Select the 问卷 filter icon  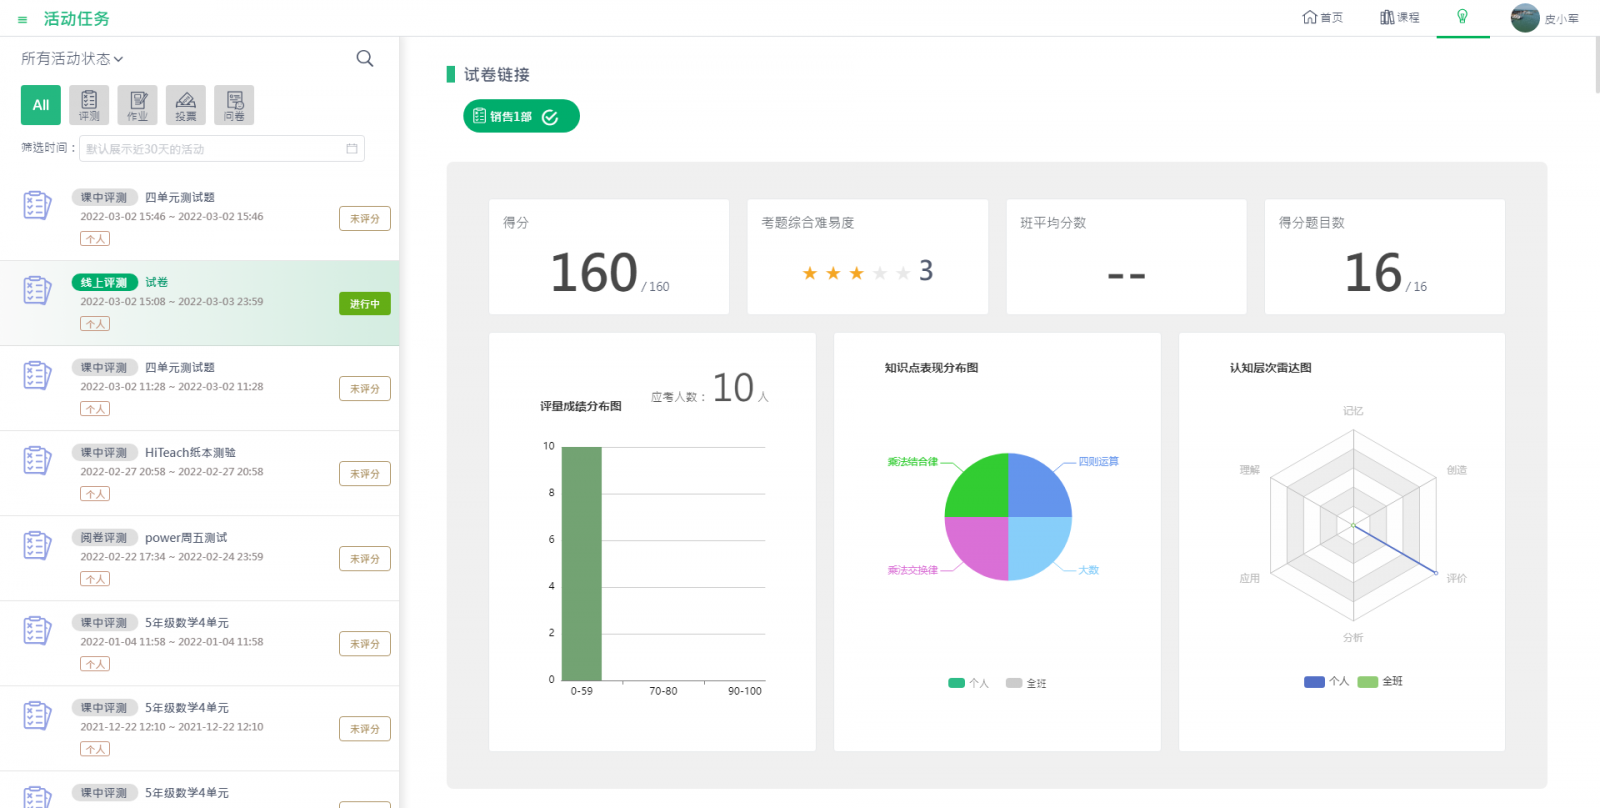(x=234, y=105)
